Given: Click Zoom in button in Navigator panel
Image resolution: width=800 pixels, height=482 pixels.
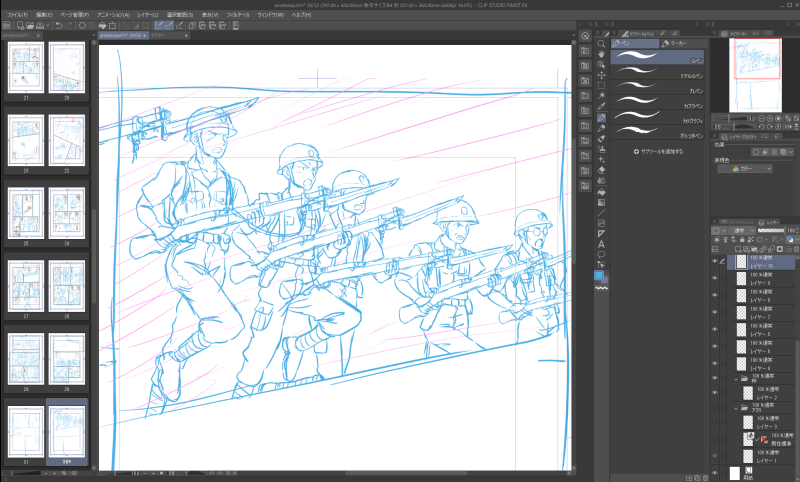Looking at the screenshot, I should tap(770, 118).
